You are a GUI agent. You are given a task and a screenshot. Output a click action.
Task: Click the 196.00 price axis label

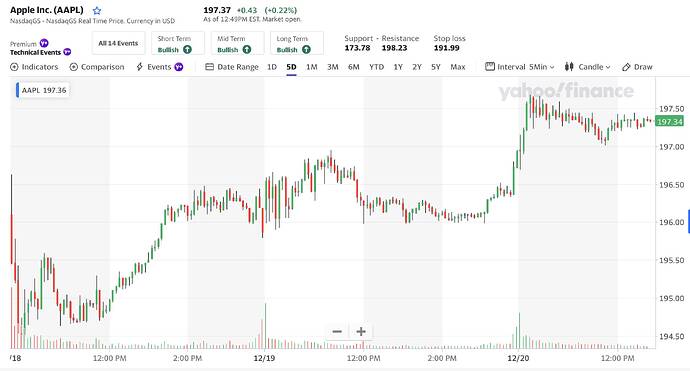672,223
